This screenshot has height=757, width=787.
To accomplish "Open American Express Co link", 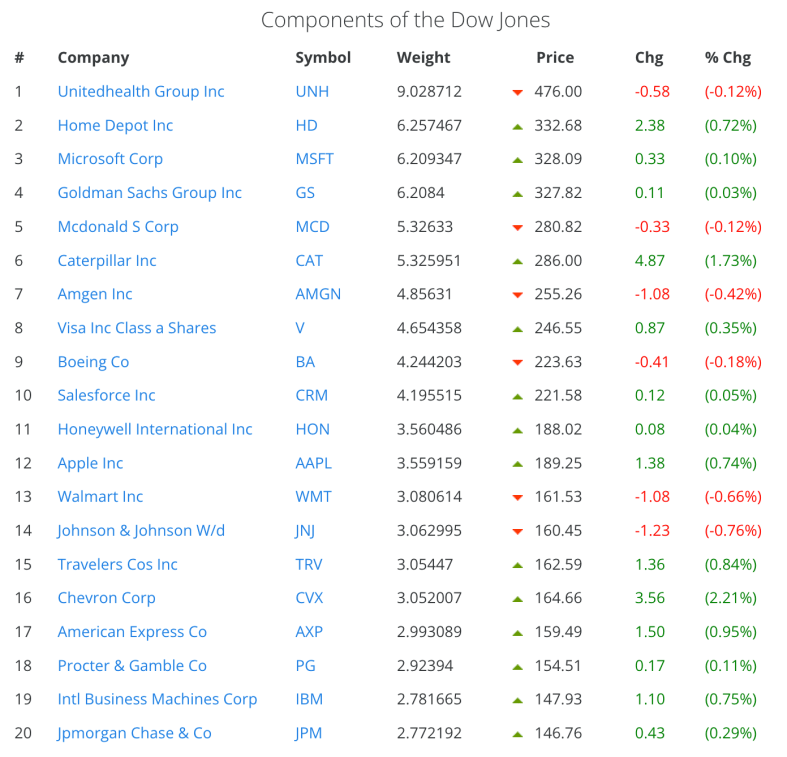I will (x=132, y=632).
